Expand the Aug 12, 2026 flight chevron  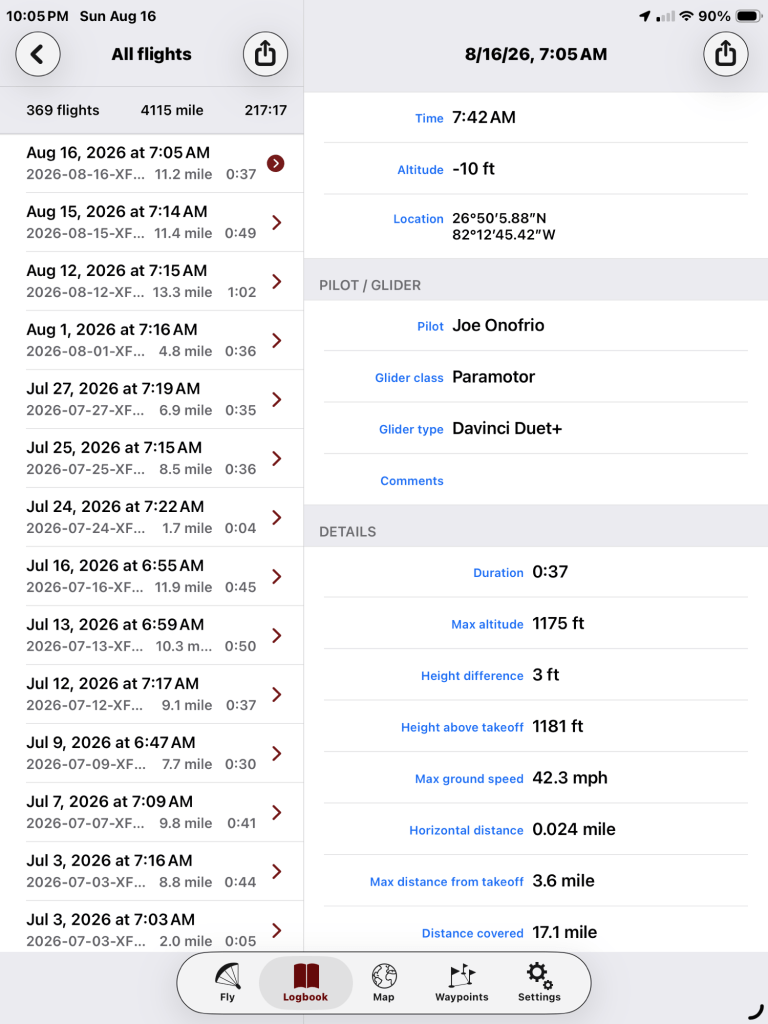click(277, 281)
